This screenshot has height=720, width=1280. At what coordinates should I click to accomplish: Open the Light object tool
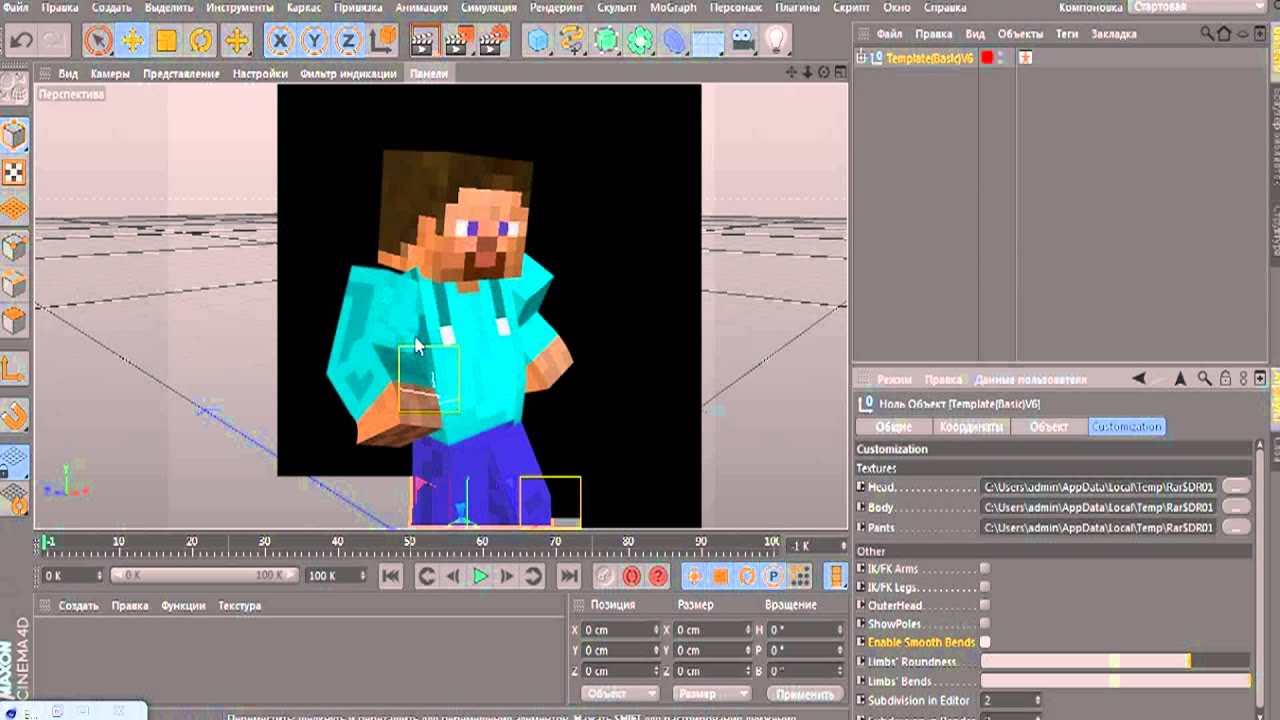click(x=776, y=41)
